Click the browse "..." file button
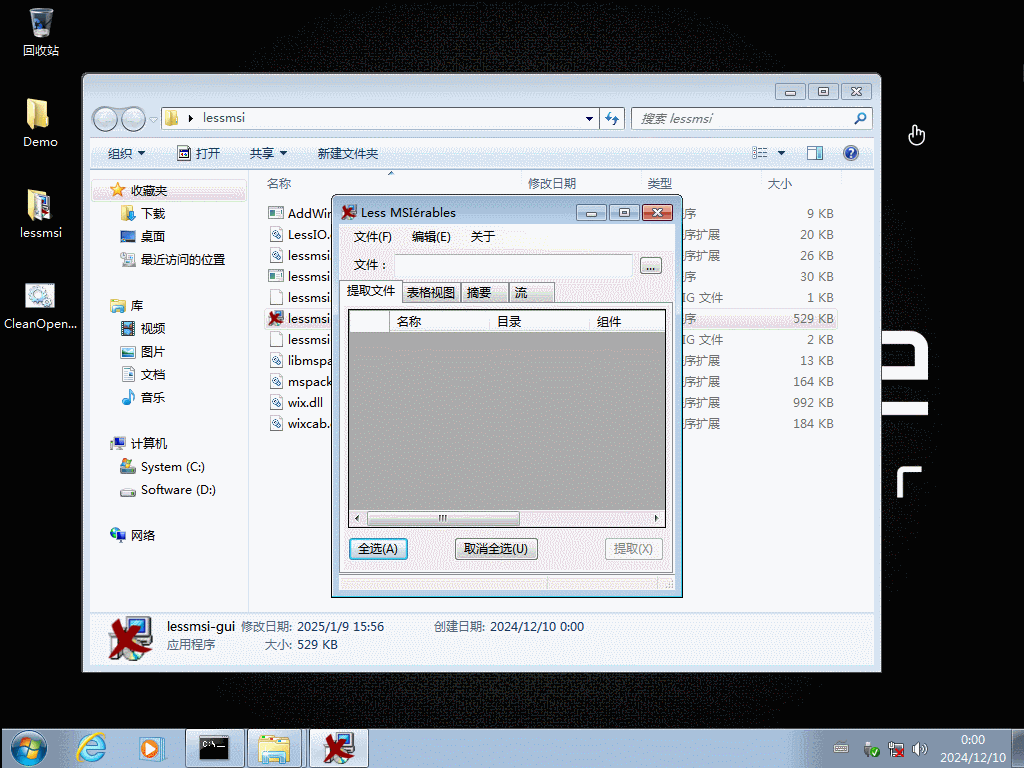Image resolution: width=1024 pixels, height=768 pixels. click(x=650, y=266)
